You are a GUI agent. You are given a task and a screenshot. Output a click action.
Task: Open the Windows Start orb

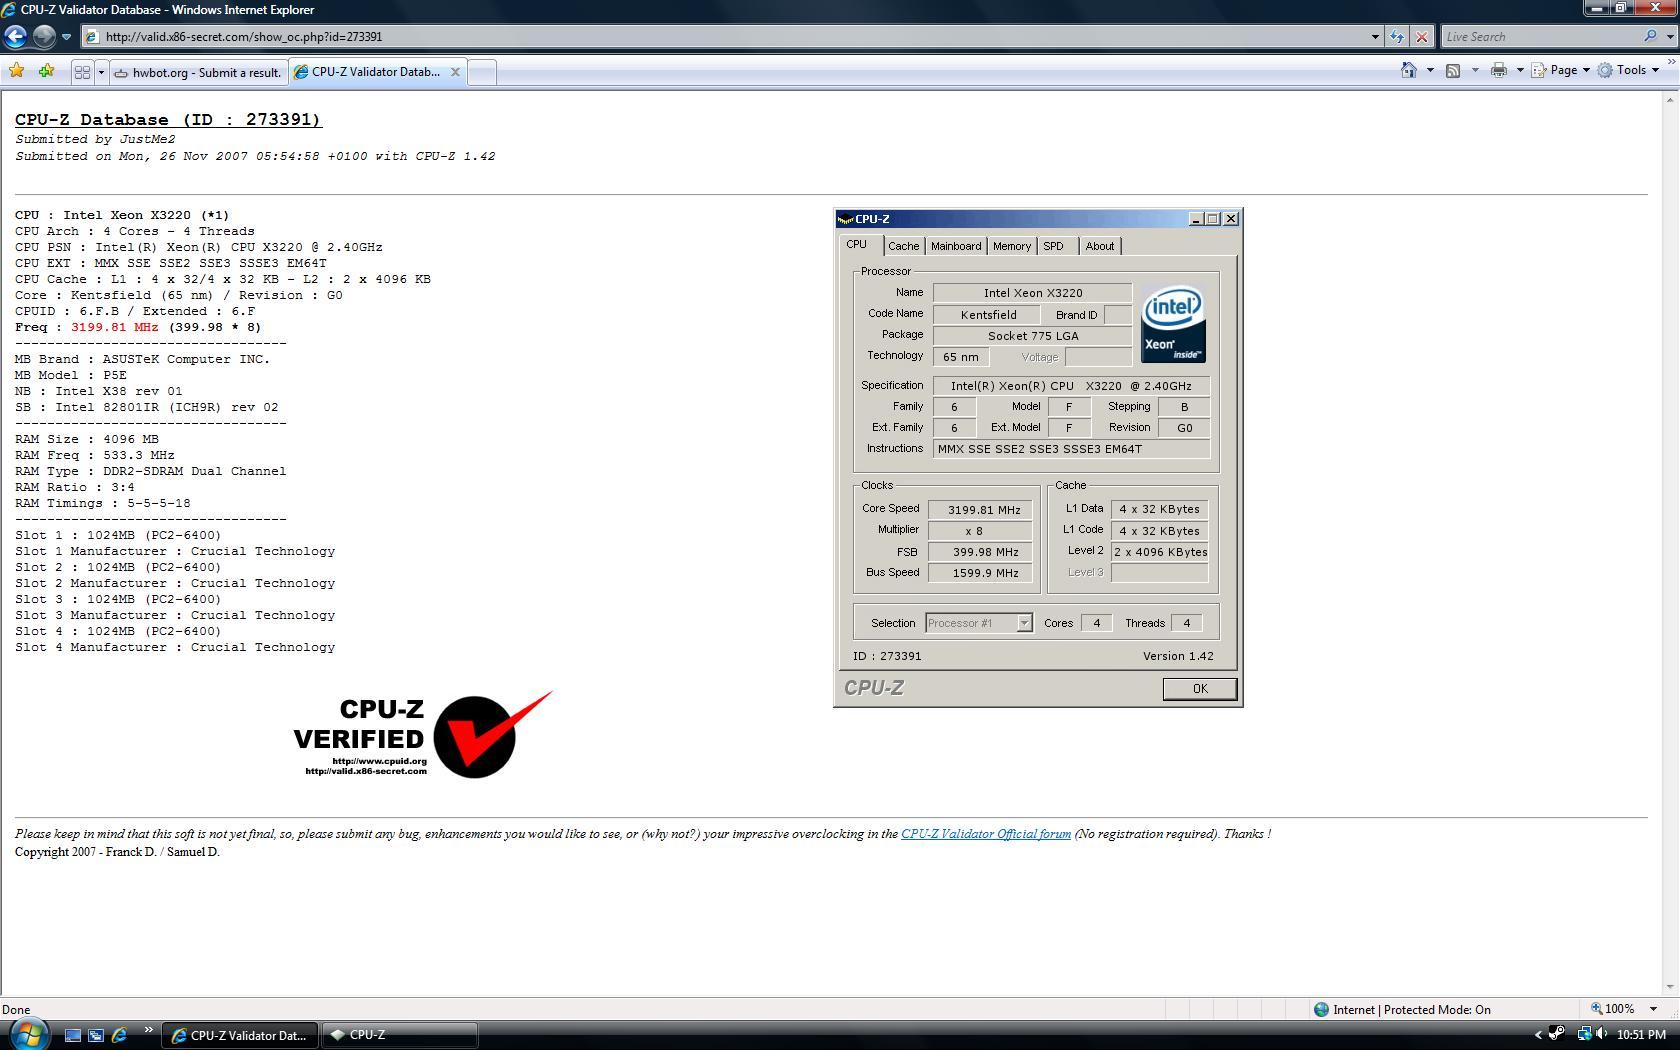tap(27, 1034)
